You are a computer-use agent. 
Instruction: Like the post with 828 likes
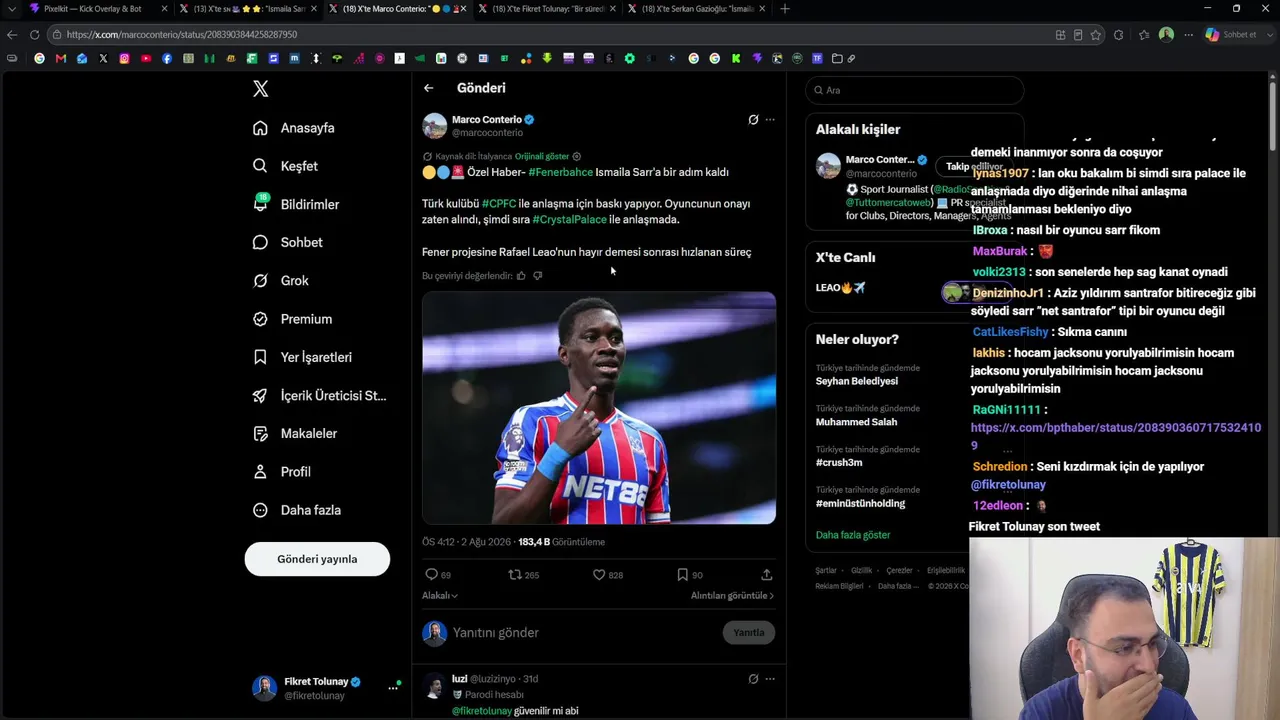[x=608, y=575]
